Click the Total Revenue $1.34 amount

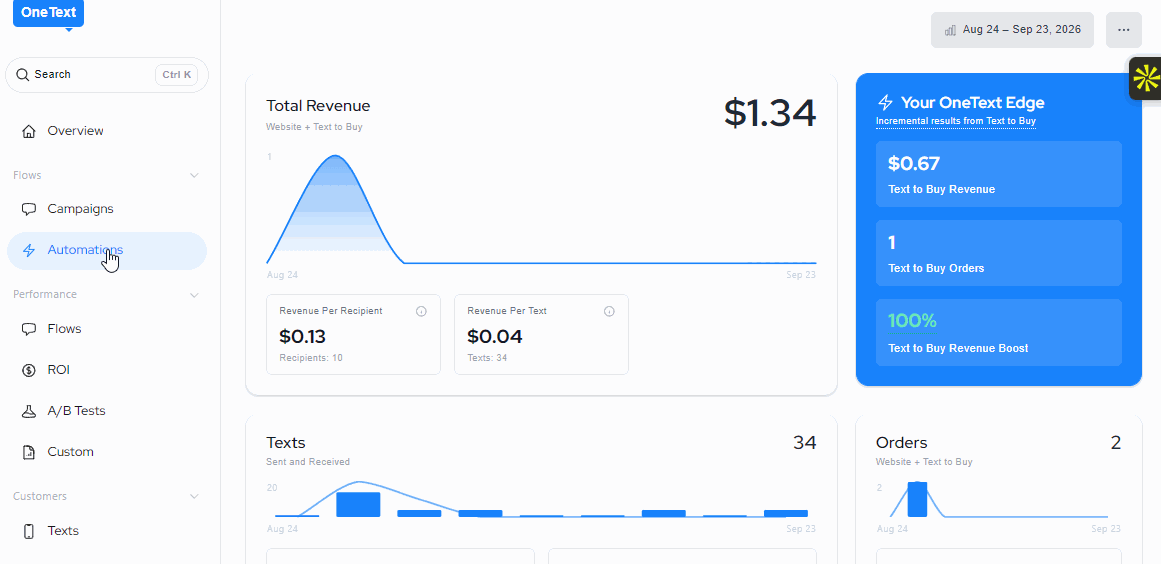[x=770, y=114]
